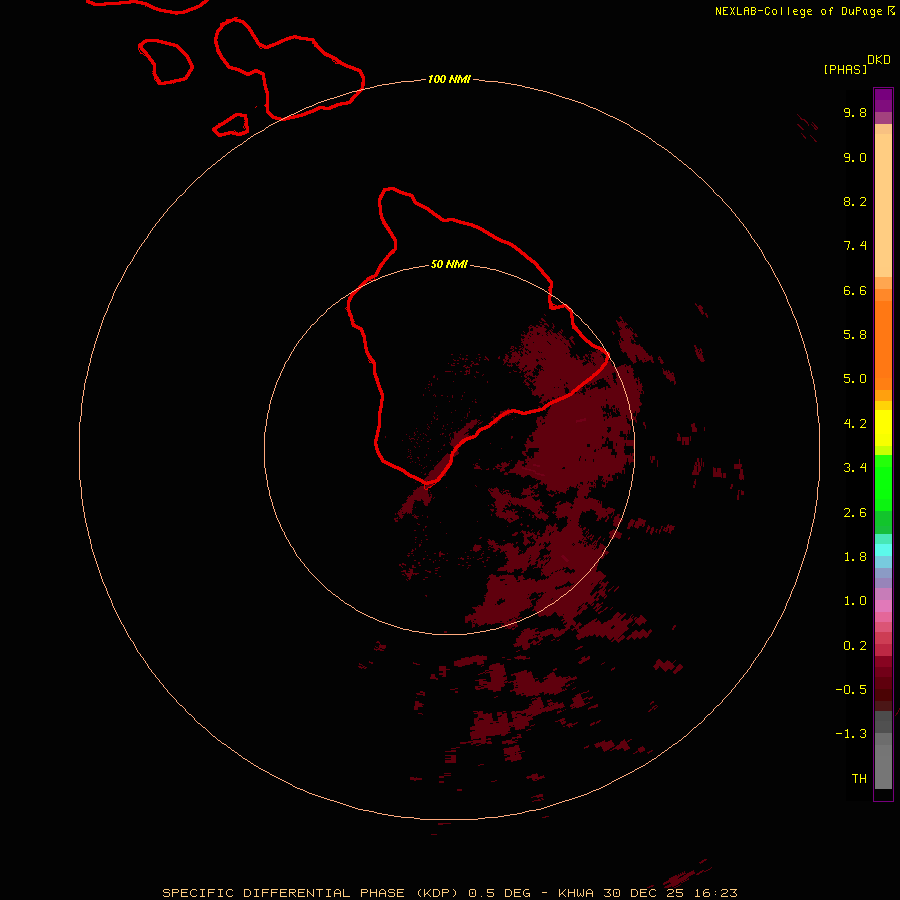Select the 9.0 value on color scale
Image resolution: width=900 pixels, height=900 pixels.
coord(855,157)
